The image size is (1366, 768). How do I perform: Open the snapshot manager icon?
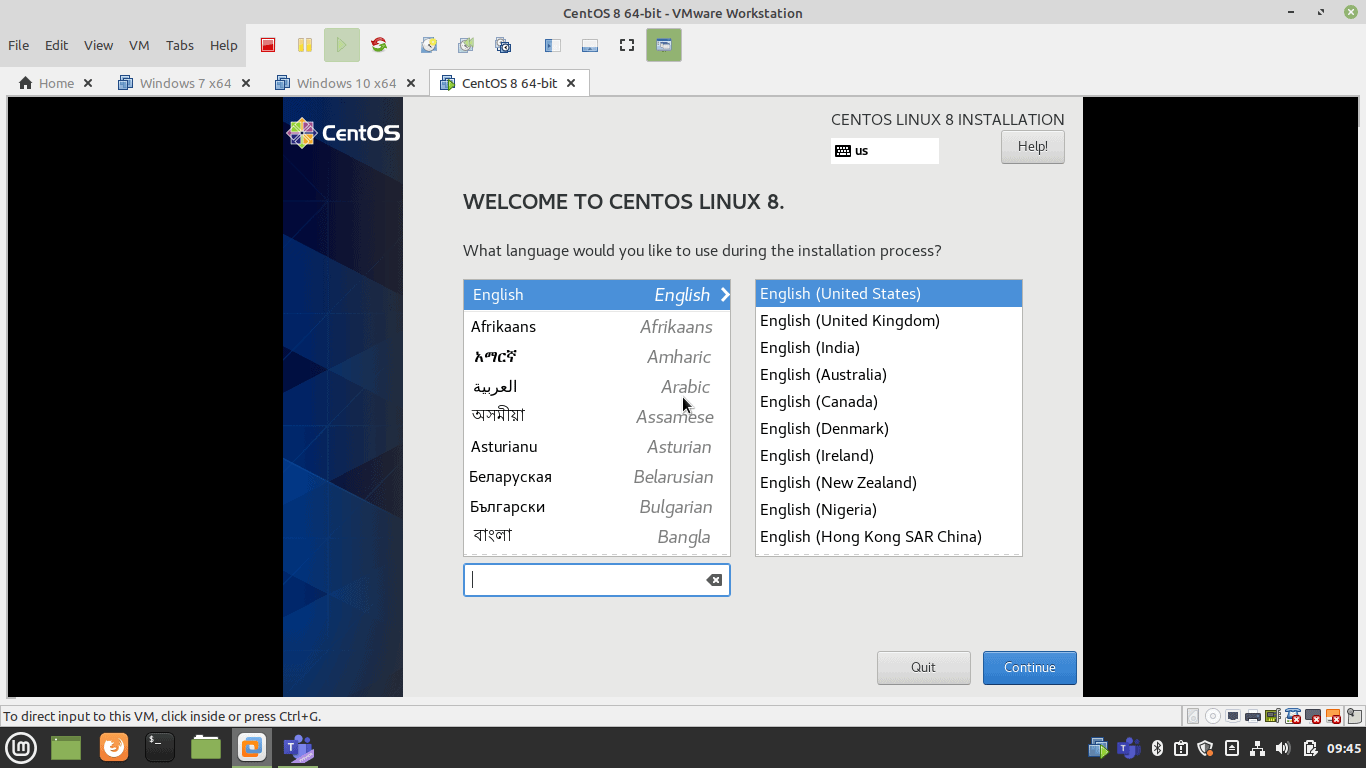tap(503, 45)
